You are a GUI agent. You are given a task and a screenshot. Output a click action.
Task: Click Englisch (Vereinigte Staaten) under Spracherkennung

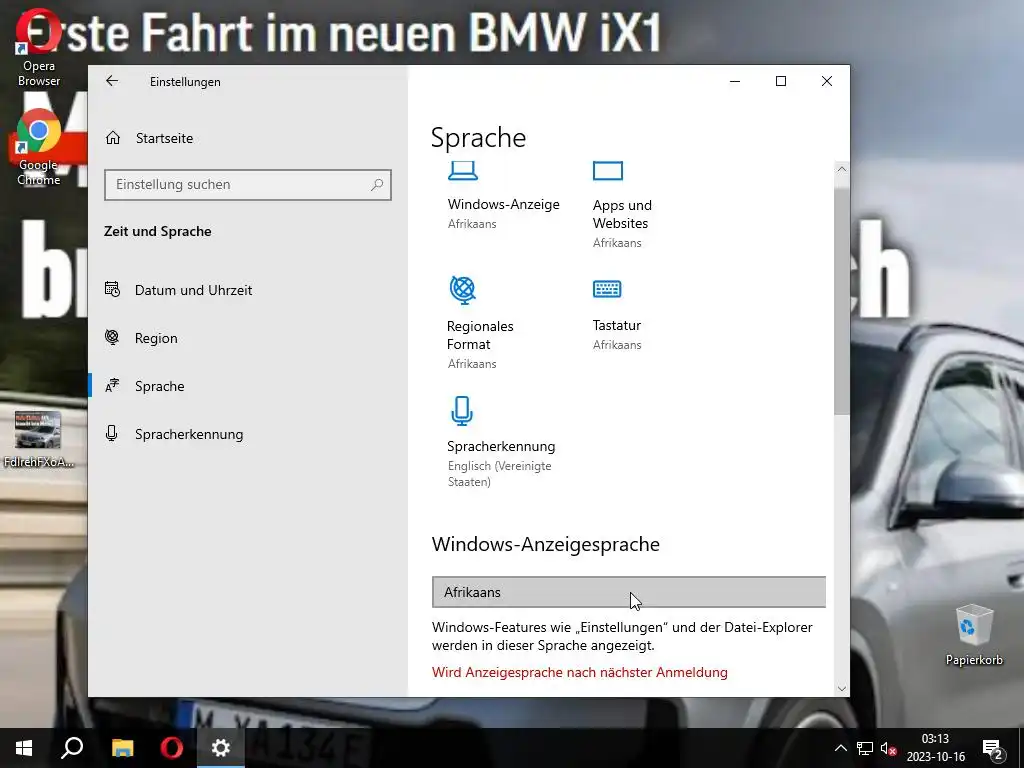point(500,473)
